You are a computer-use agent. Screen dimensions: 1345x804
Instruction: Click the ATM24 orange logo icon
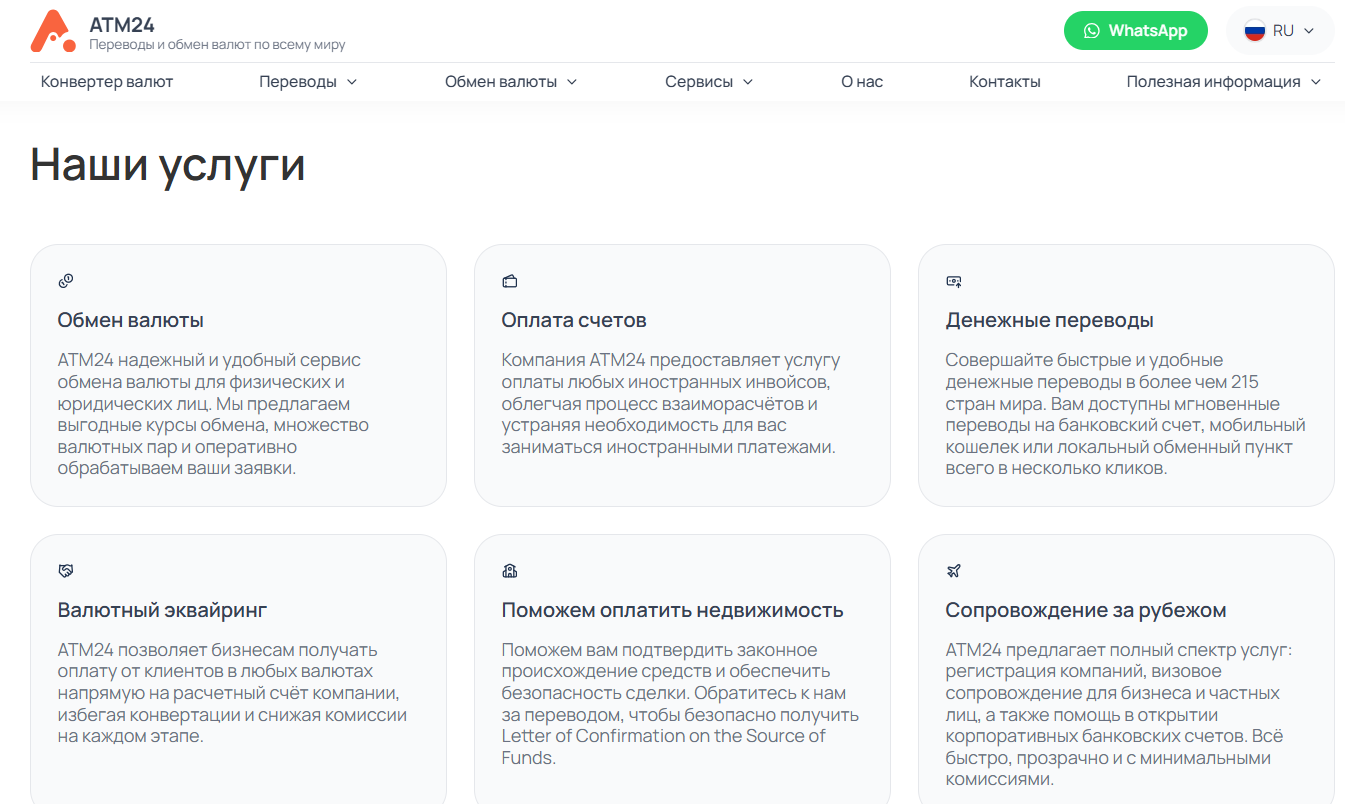[53, 31]
